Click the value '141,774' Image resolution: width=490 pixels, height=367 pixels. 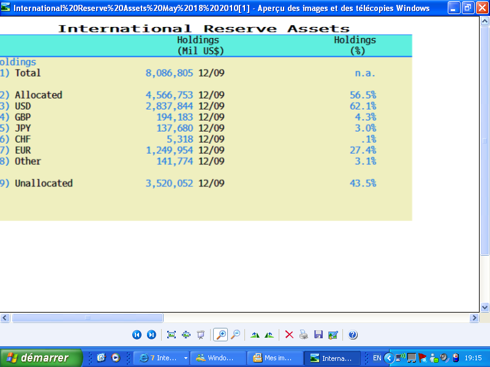(x=175, y=161)
